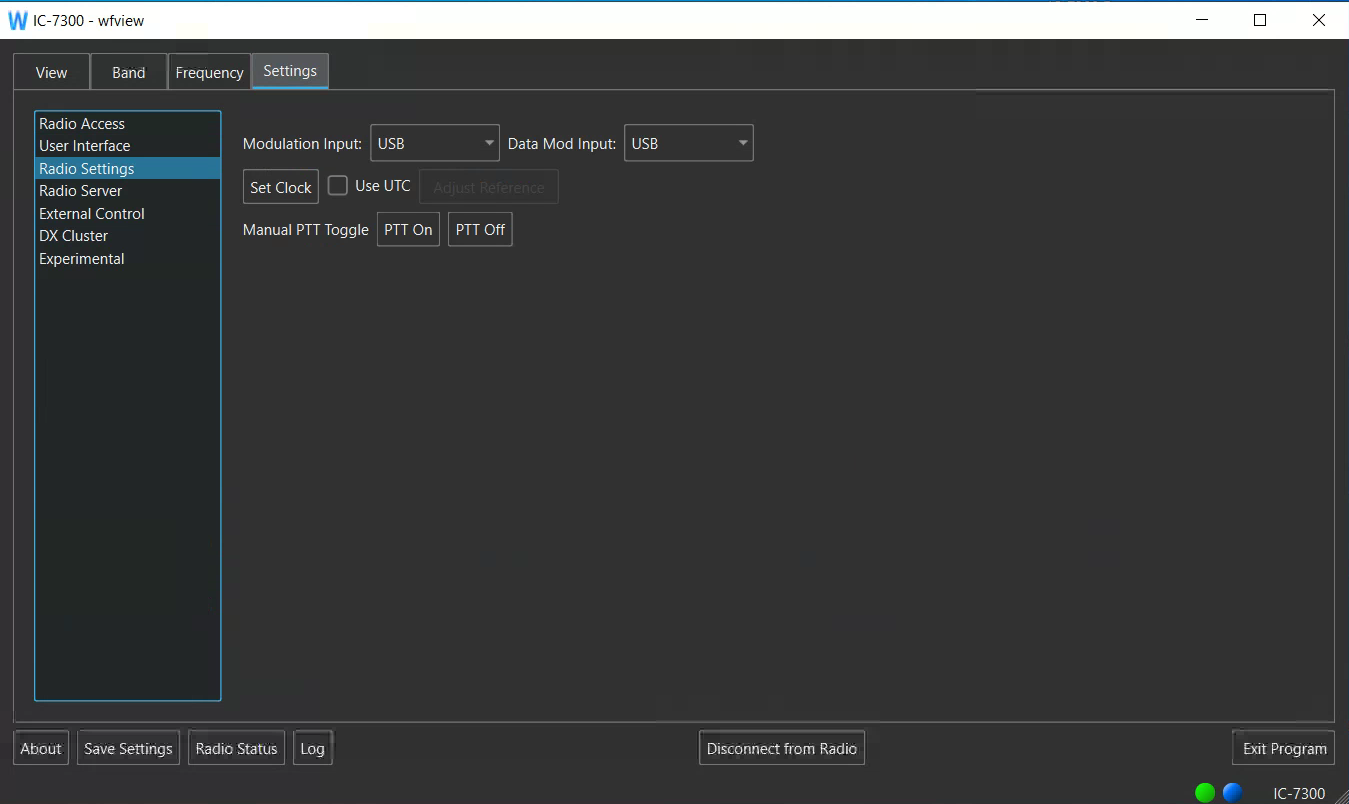The width and height of the screenshot is (1349, 804).
Task: Open User Interface settings category
Action: tap(85, 146)
